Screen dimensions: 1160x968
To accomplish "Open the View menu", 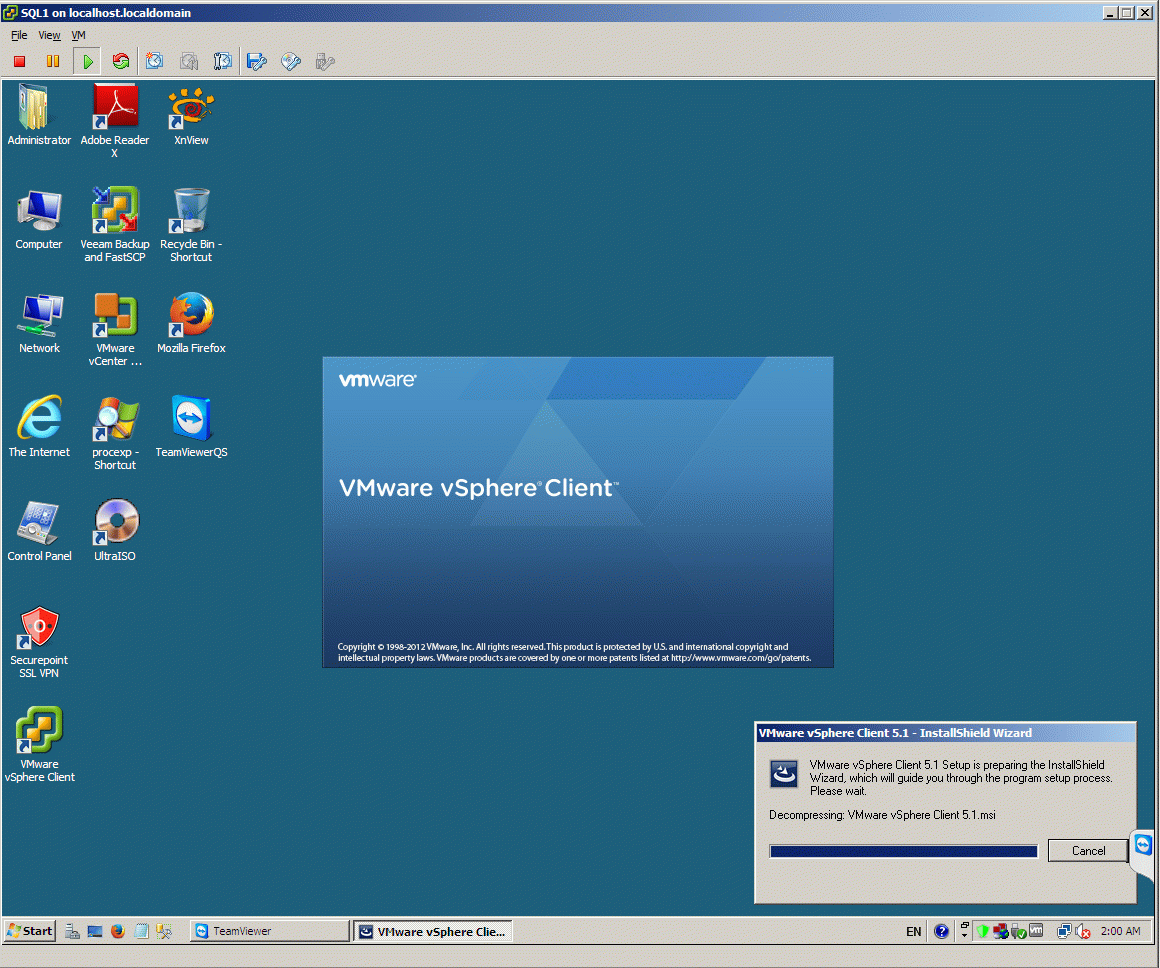I will click(49, 35).
